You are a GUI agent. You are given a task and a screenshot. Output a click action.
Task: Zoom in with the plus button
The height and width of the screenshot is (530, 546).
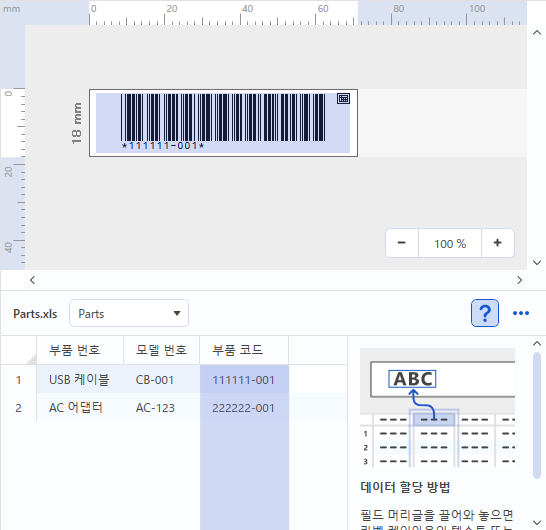498,243
